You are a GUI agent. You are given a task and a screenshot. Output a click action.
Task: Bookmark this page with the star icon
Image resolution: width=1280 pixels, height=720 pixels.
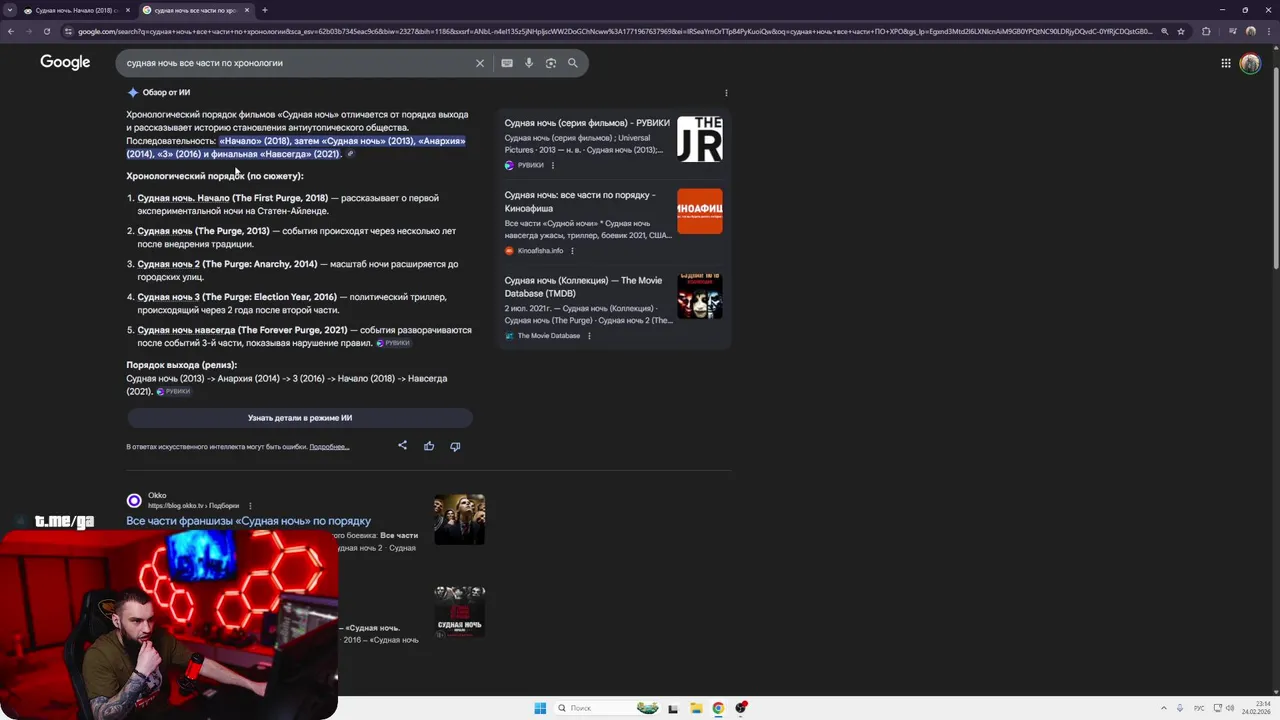[1181, 31]
